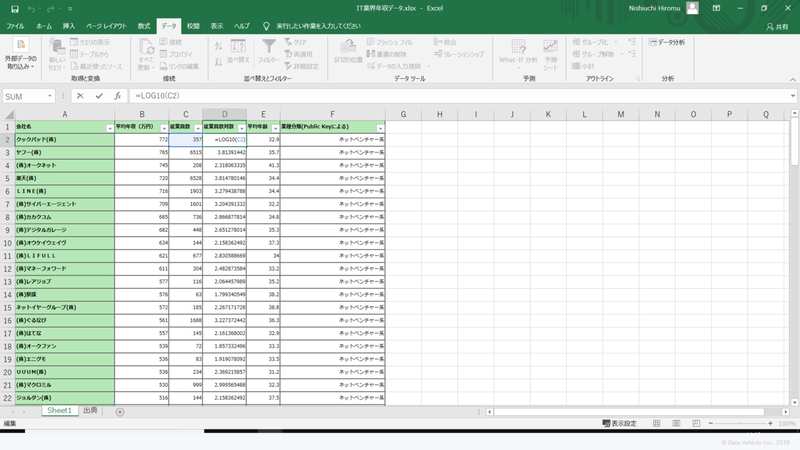Click the tell-me search box 実行したい作業
800x450 pixels.
click(x=318, y=26)
